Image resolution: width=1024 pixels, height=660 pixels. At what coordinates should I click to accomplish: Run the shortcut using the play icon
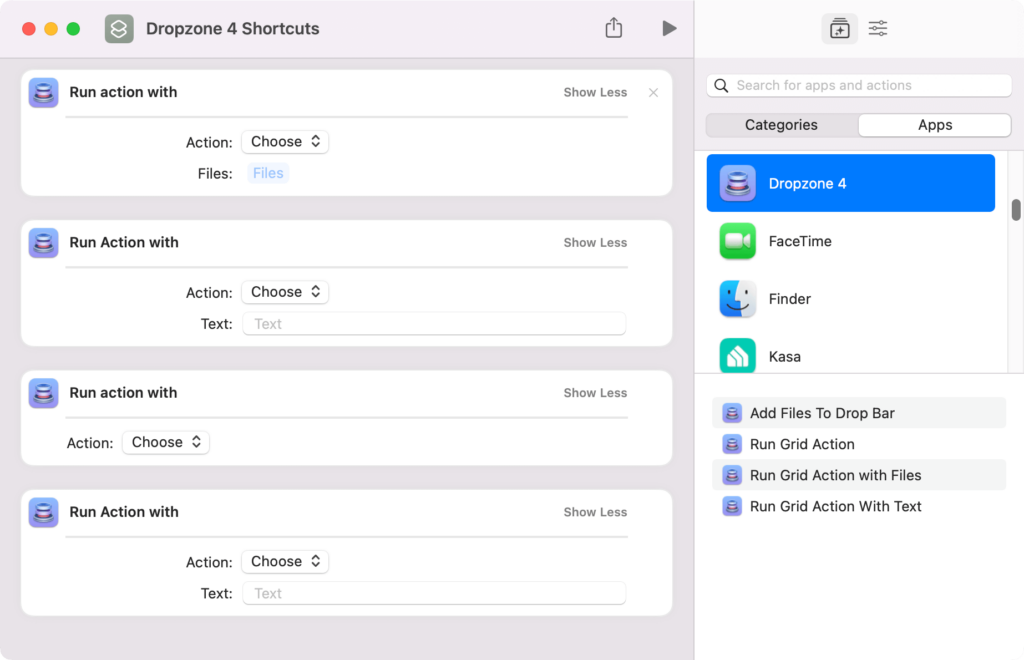pyautogui.click(x=669, y=28)
